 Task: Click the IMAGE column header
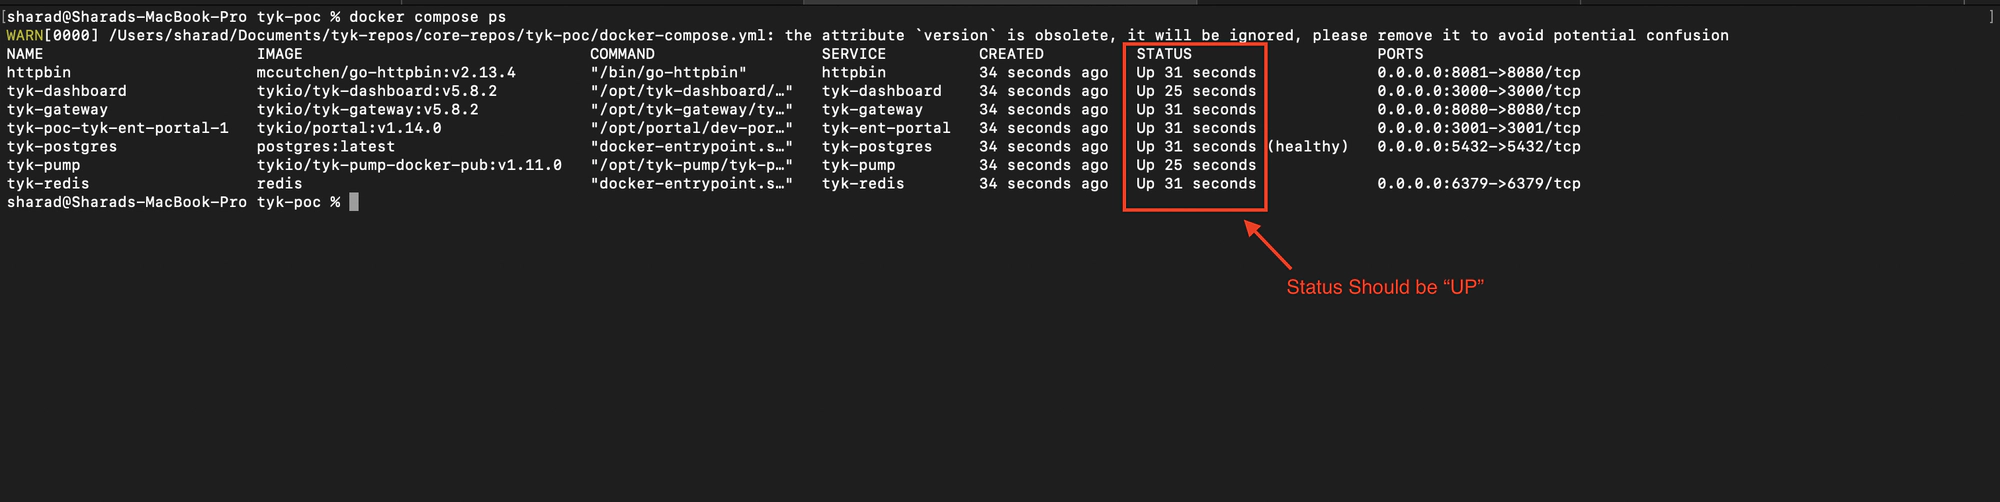click(x=279, y=54)
